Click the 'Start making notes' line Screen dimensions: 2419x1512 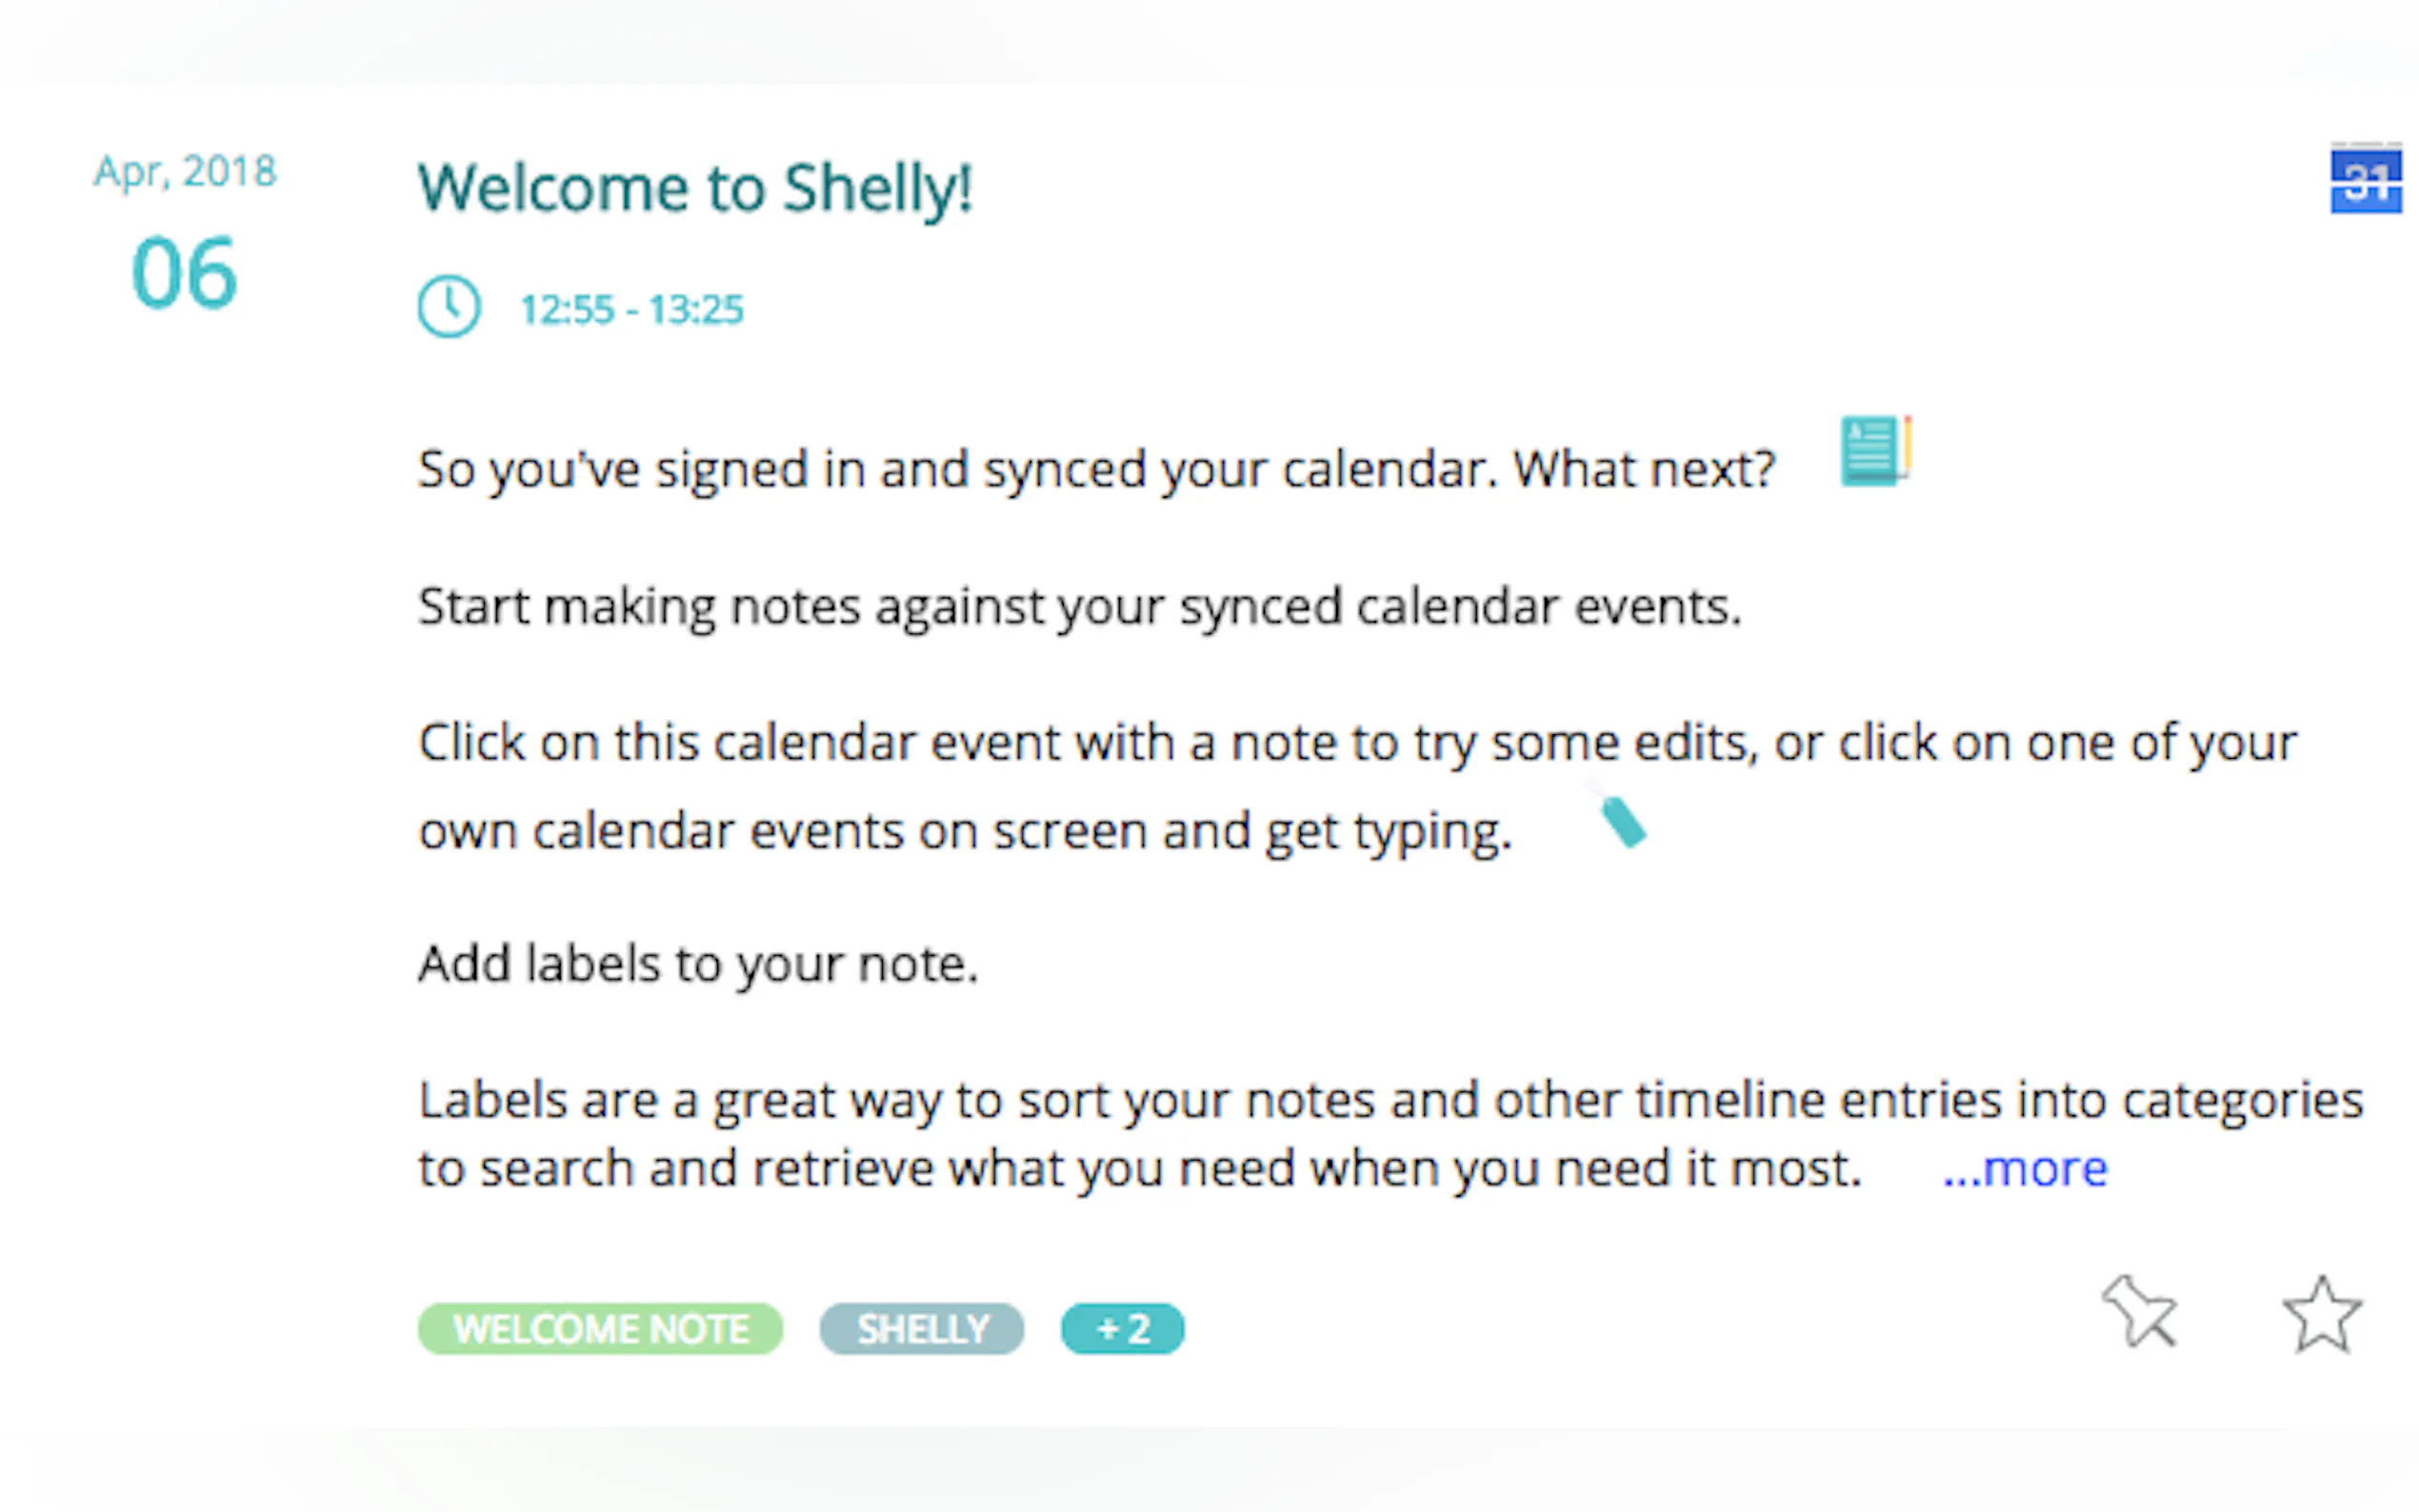pyautogui.click(x=1080, y=607)
